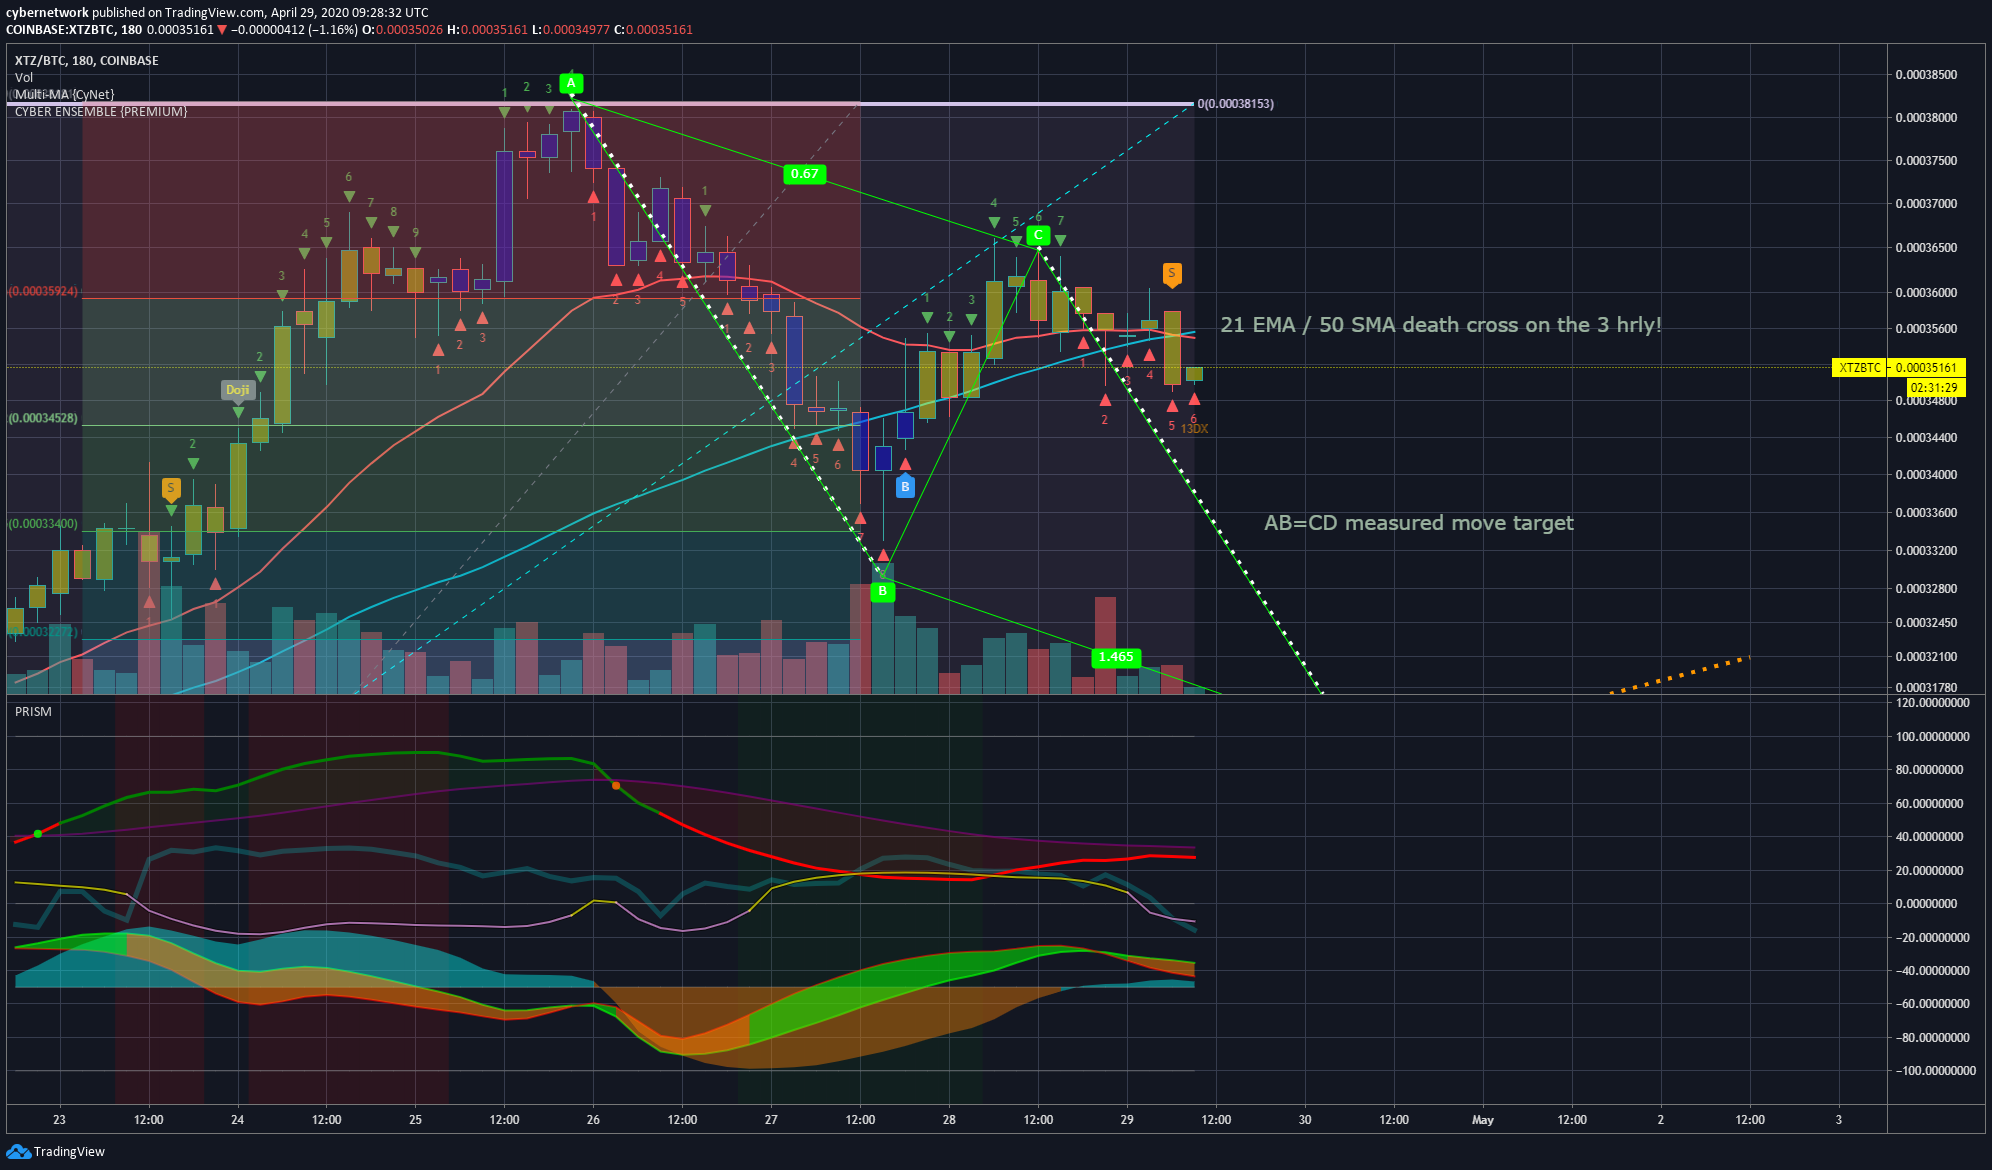
Task: Click the May label on the time axis
Action: click(1483, 1119)
